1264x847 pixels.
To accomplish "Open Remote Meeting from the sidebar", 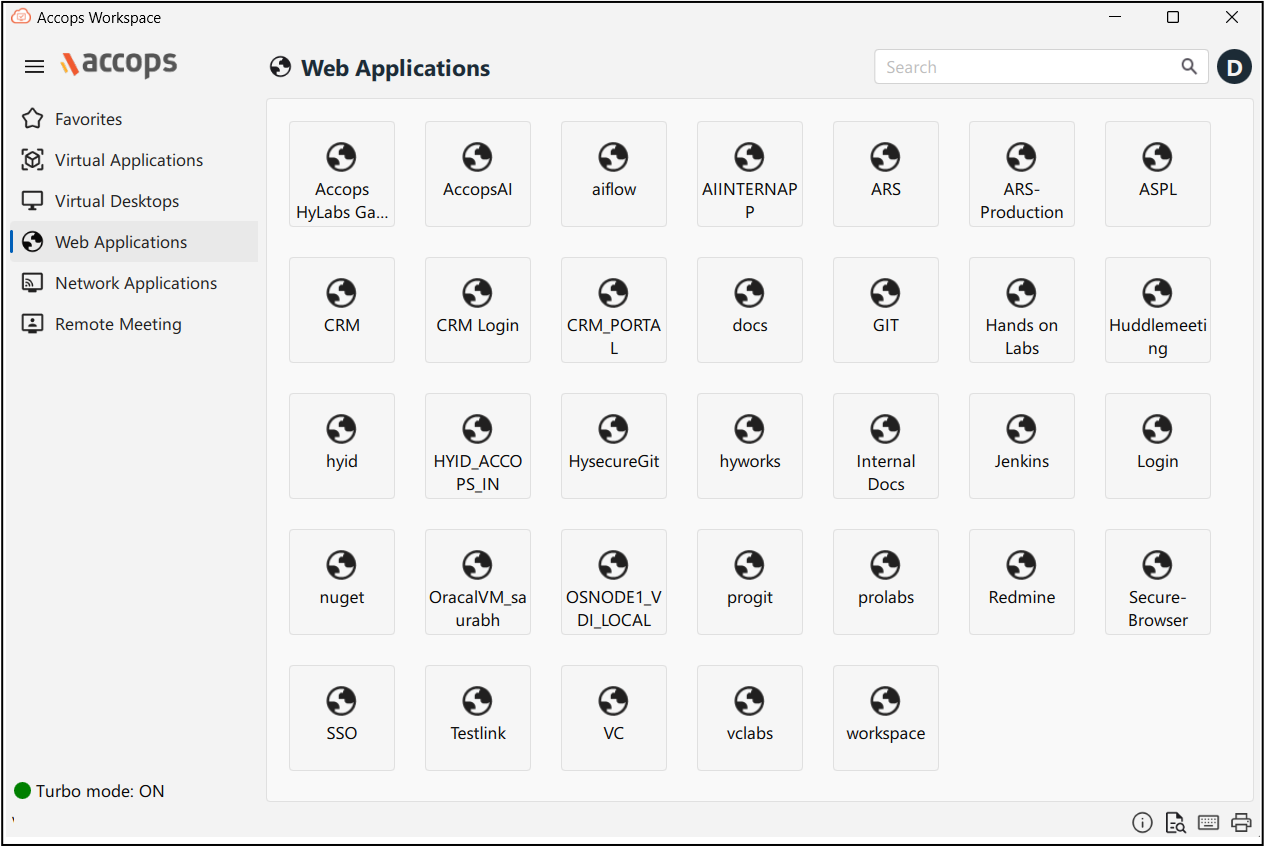I will [x=134, y=324].
